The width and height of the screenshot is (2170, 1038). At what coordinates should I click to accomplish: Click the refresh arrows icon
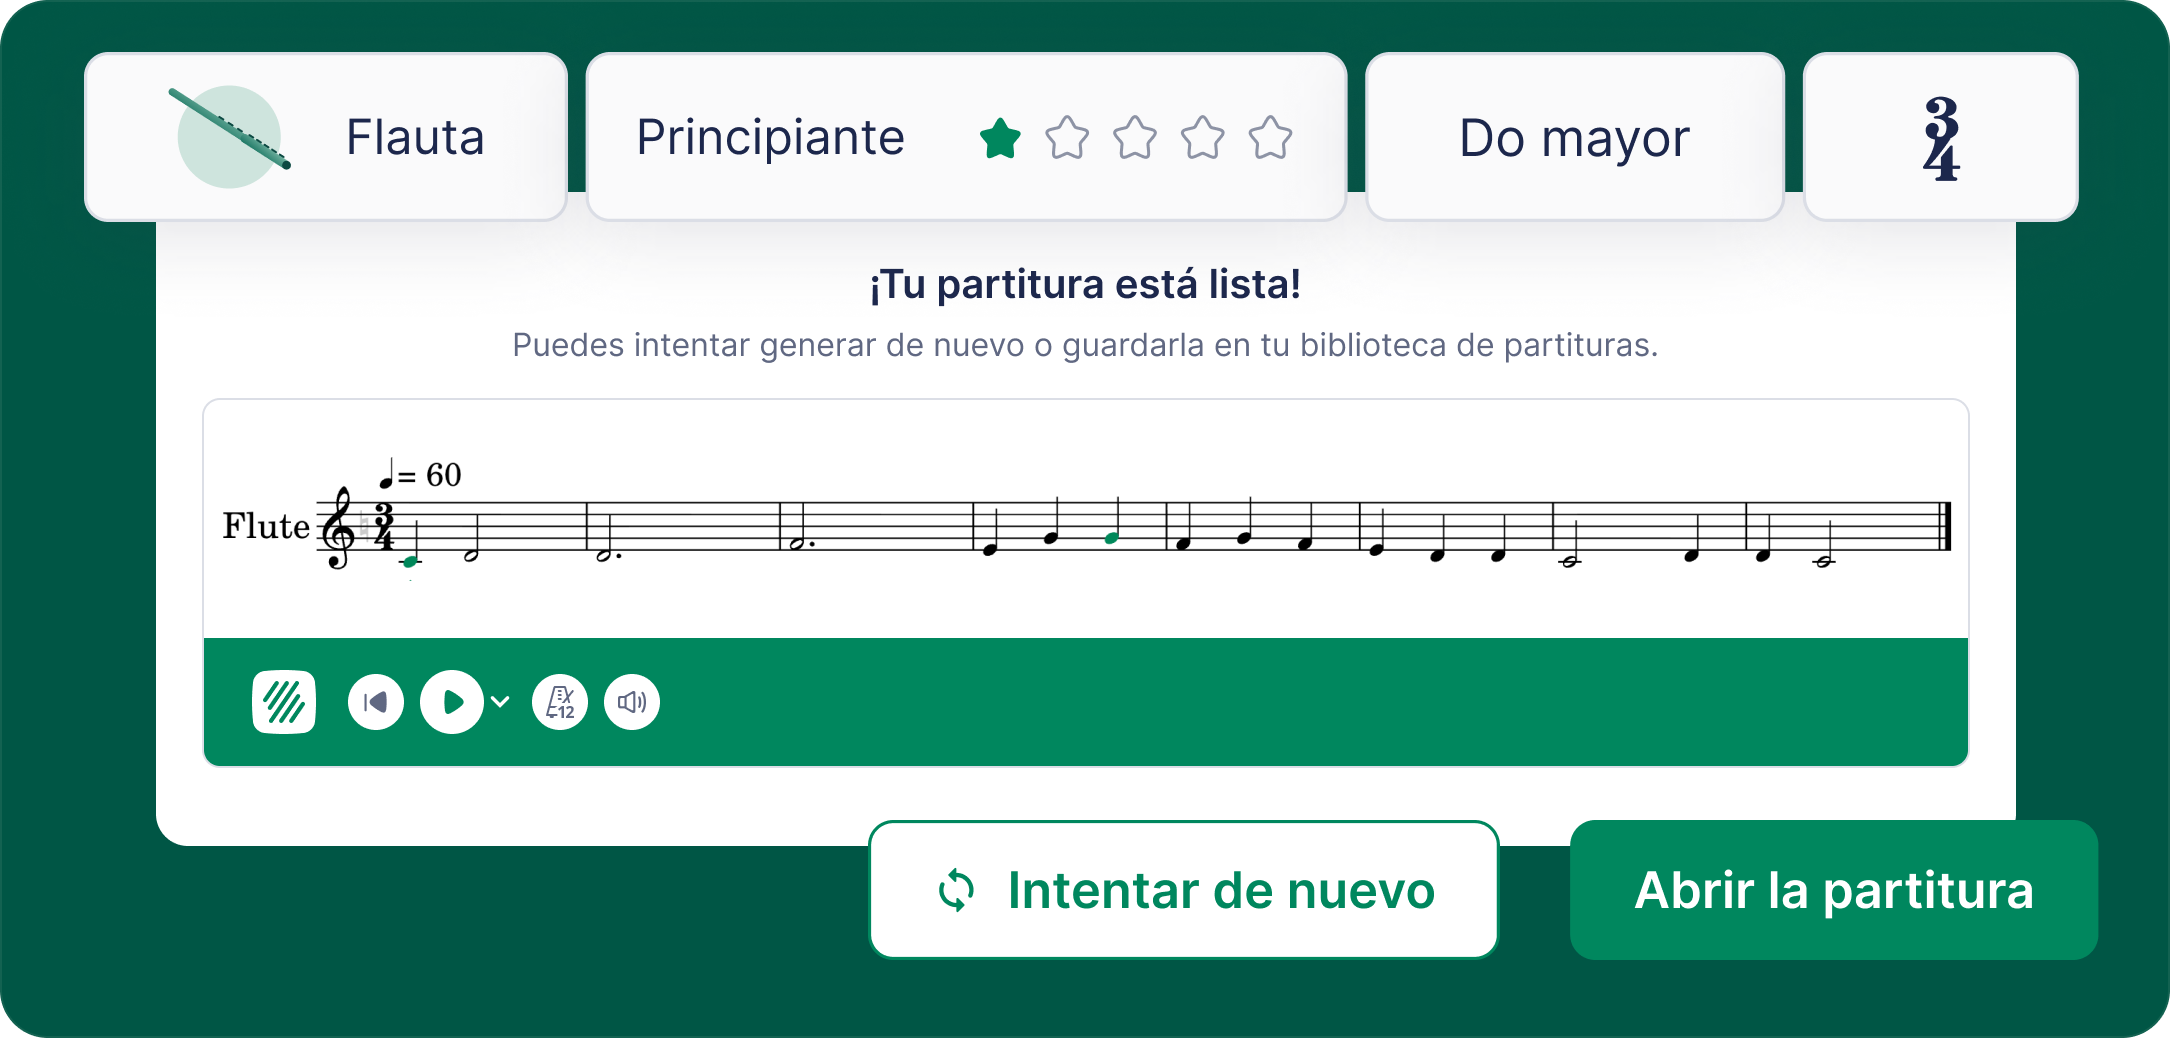click(x=956, y=890)
